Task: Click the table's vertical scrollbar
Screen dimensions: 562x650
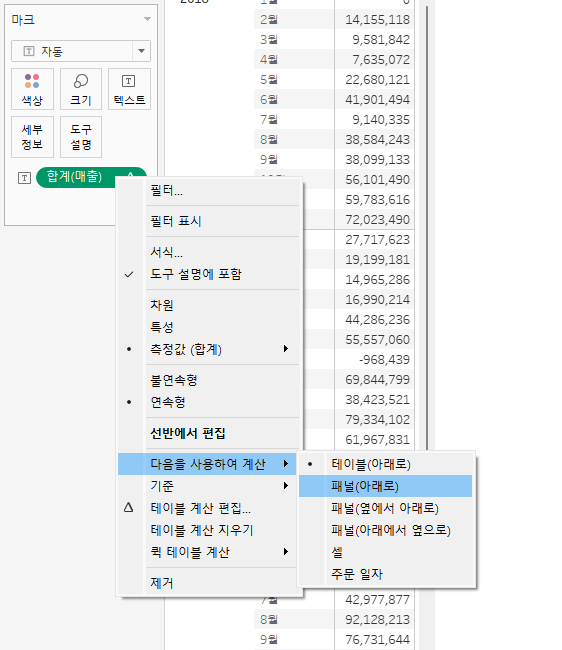Action: coord(426,228)
